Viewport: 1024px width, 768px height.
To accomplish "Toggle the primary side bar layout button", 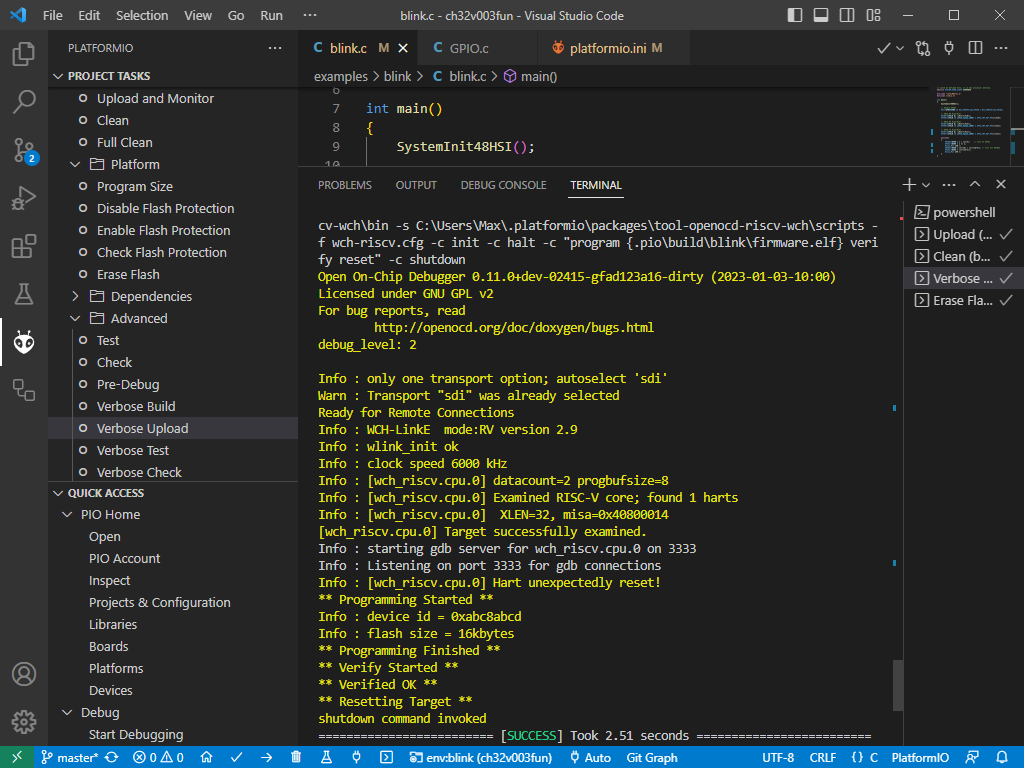I will [795, 16].
